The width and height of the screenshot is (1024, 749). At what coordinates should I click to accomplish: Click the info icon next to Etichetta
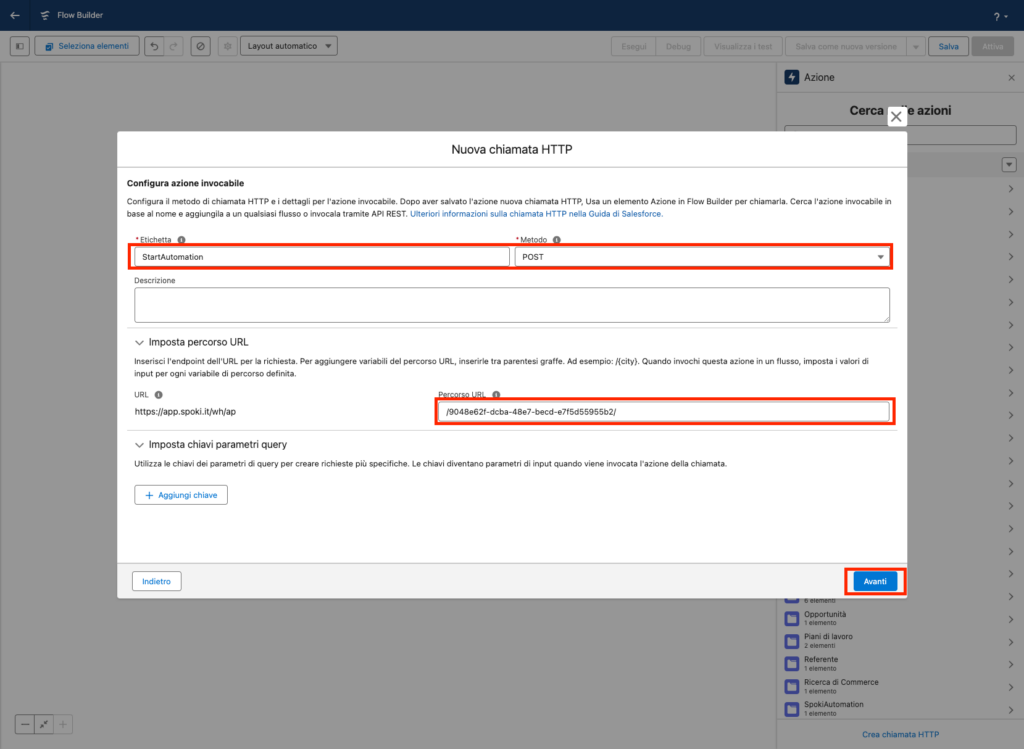(181, 240)
